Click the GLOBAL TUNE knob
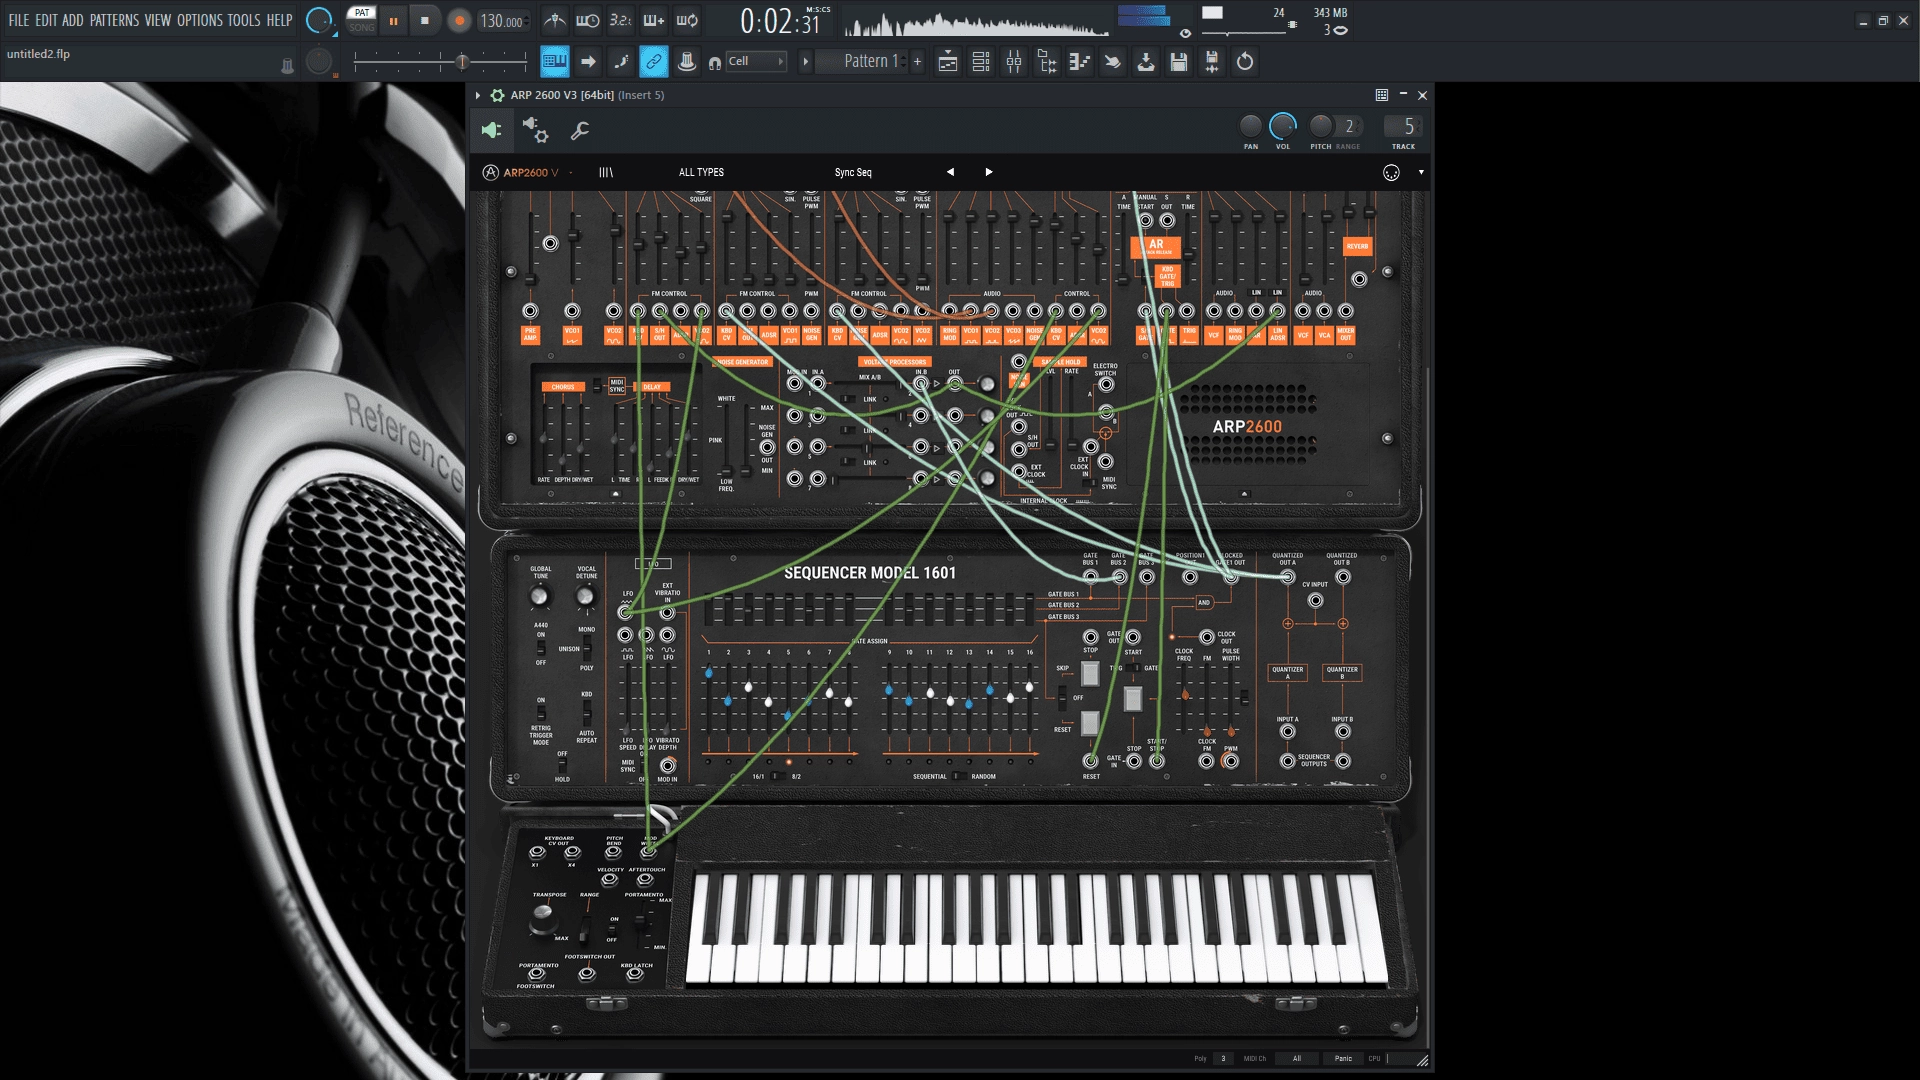This screenshot has width=1920, height=1080. click(x=540, y=597)
